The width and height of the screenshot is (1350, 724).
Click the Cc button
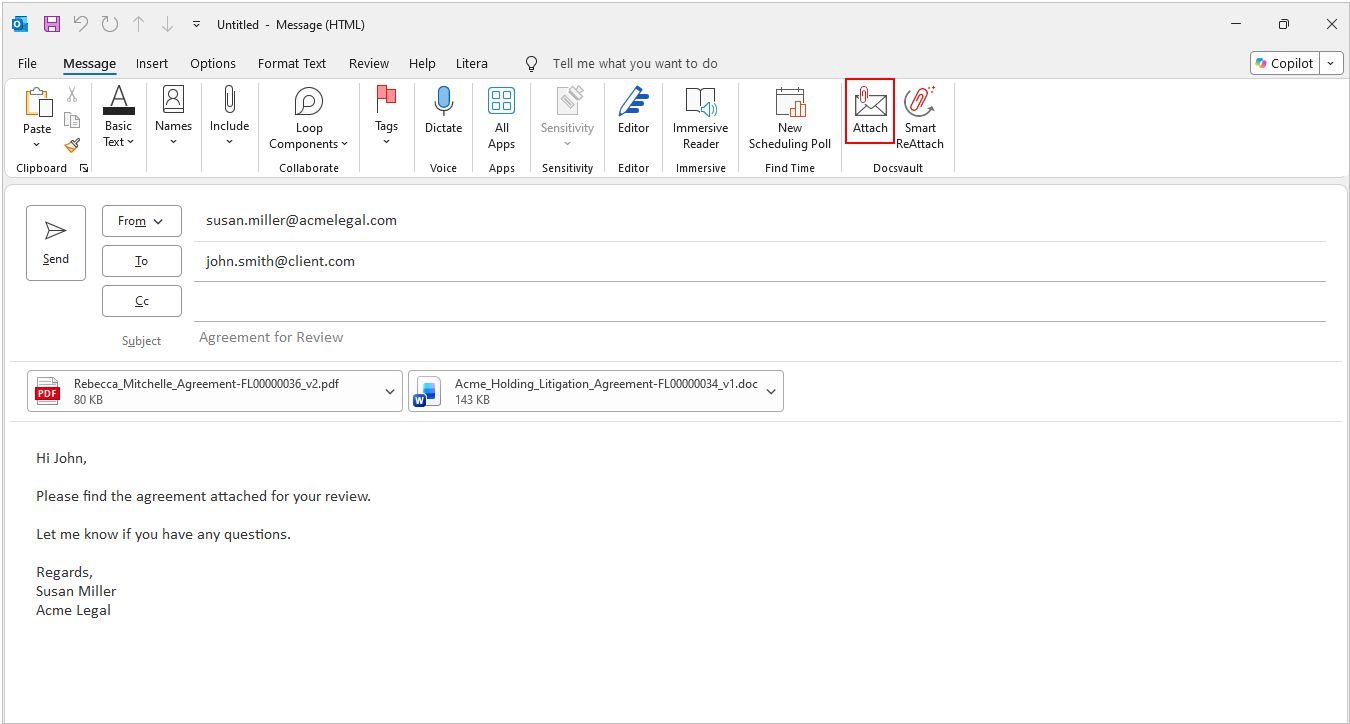point(142,301)
